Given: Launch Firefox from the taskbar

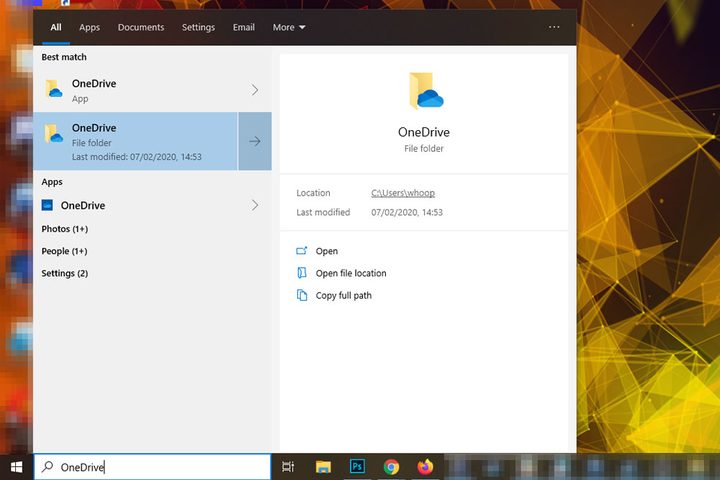Looking at the screenshot, I should [425, 467].
